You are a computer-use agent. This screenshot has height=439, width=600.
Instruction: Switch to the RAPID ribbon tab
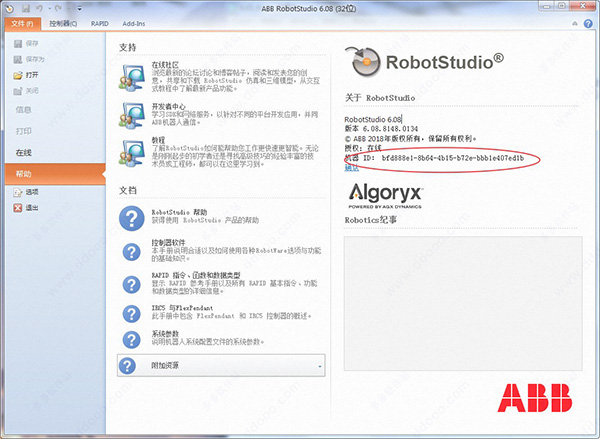[99, 24]
